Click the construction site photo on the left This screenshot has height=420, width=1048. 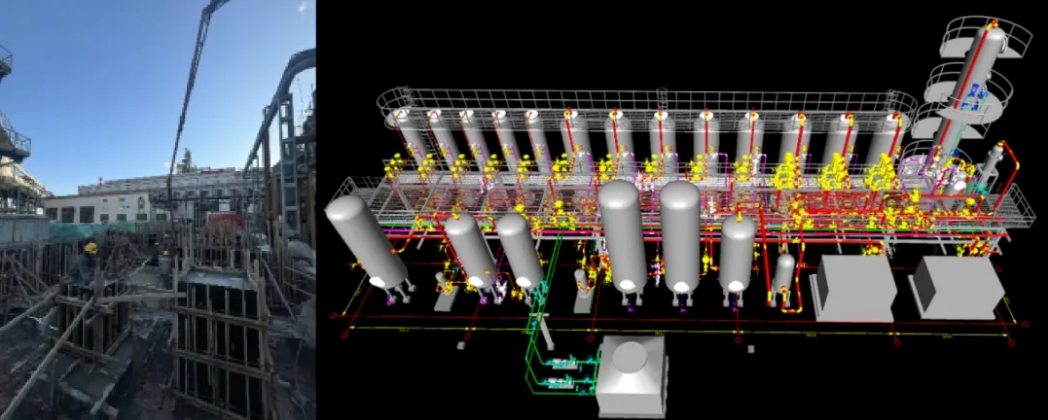(158, 210)
